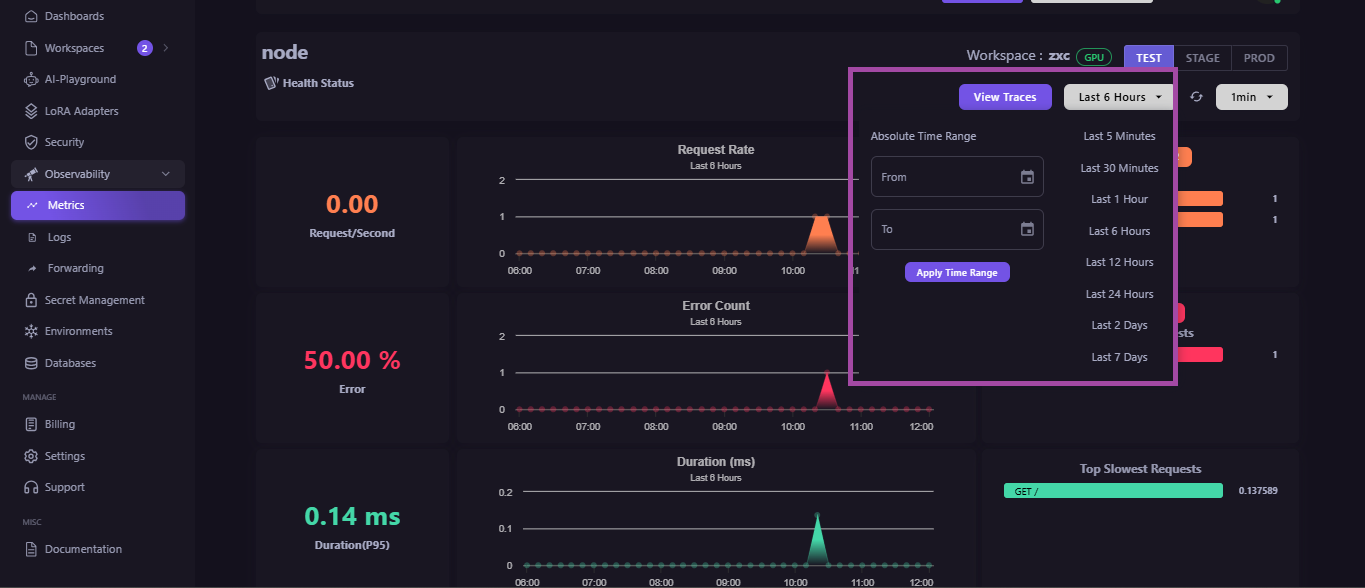Expand the Workspaces chevron
This screenshot has height=588, width=1365.
(x=166, y=48)
